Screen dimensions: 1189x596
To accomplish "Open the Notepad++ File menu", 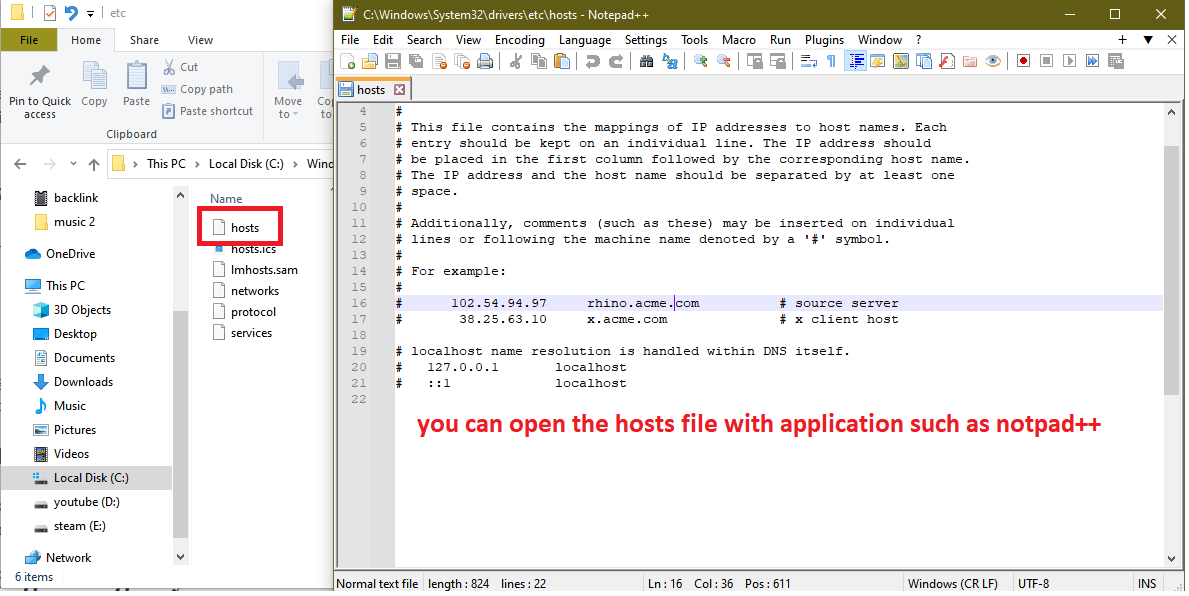I will coord(350,40).
